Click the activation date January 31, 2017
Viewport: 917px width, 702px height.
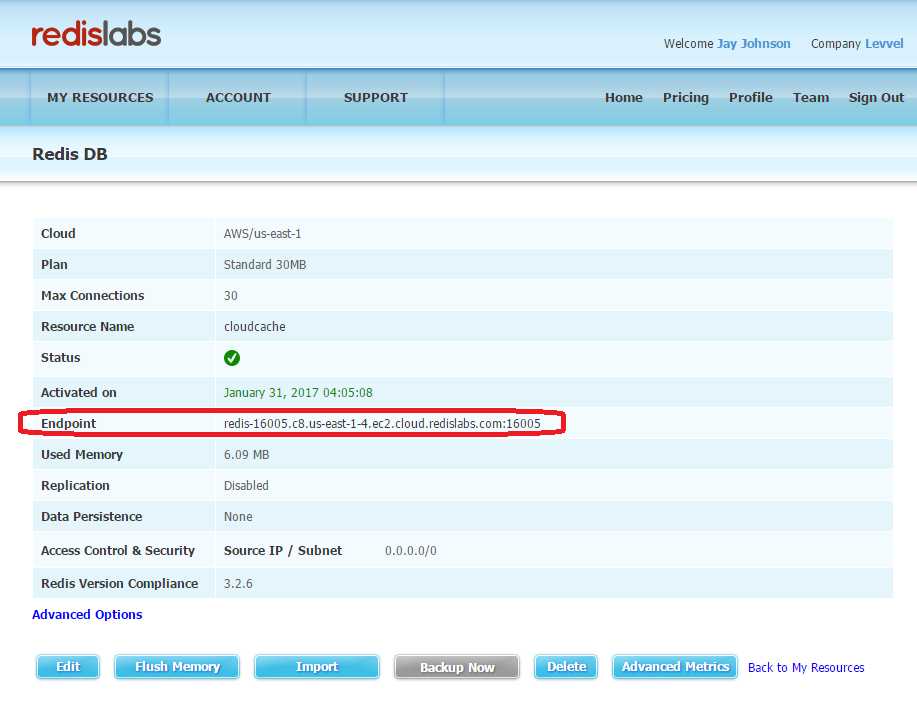click(298, 393)
